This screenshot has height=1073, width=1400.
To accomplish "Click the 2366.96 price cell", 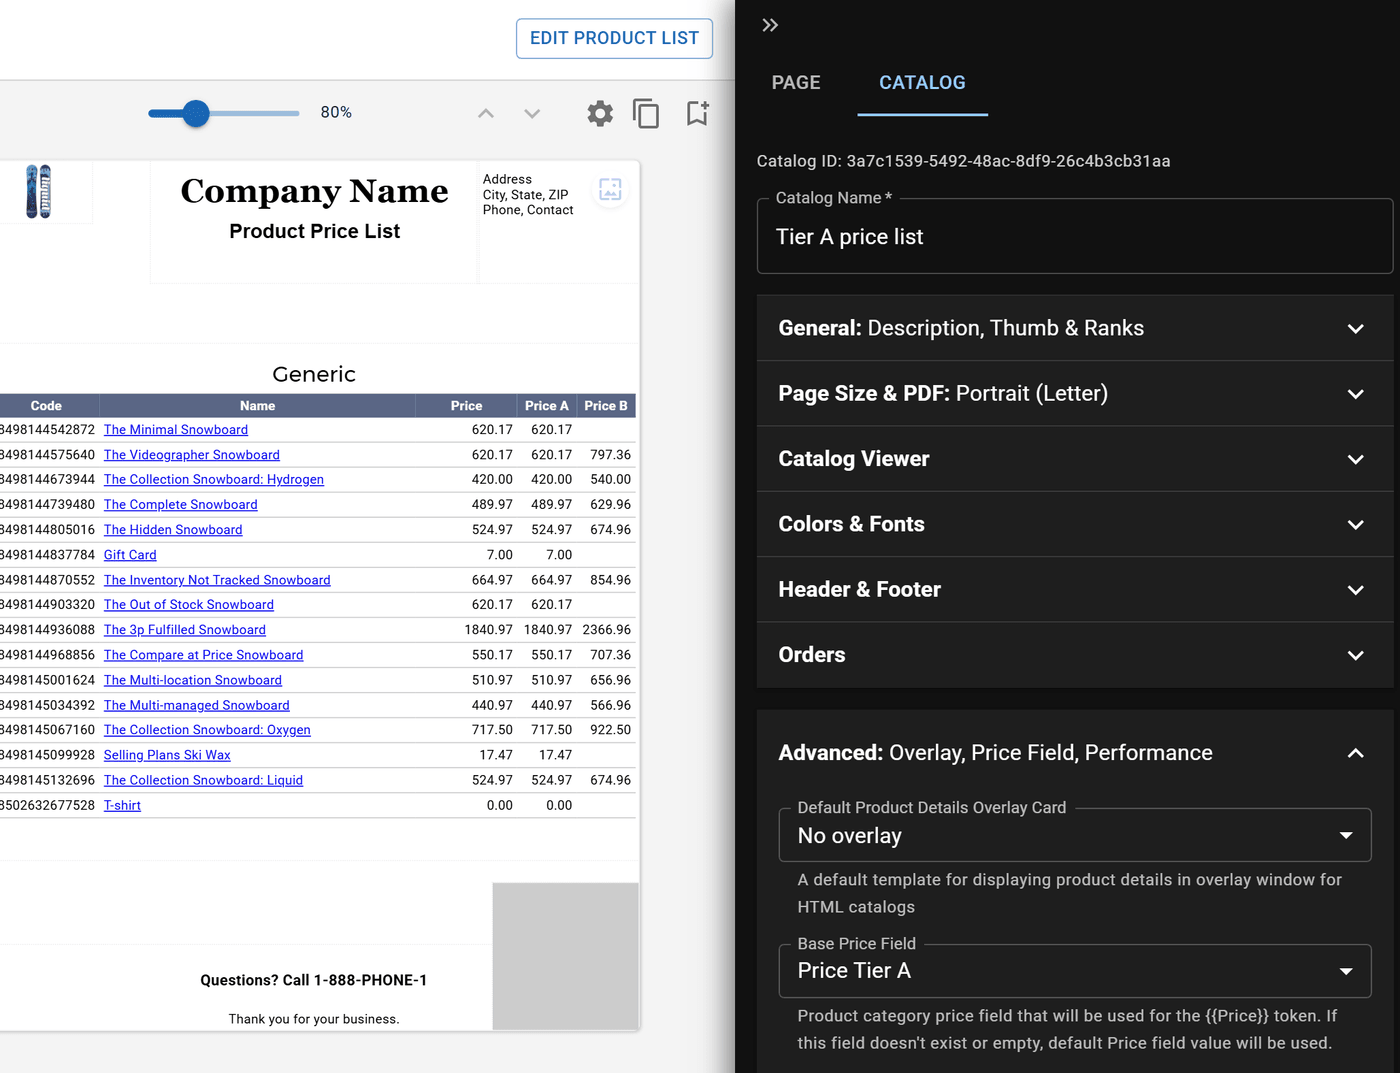I will (x=607, y=630).
